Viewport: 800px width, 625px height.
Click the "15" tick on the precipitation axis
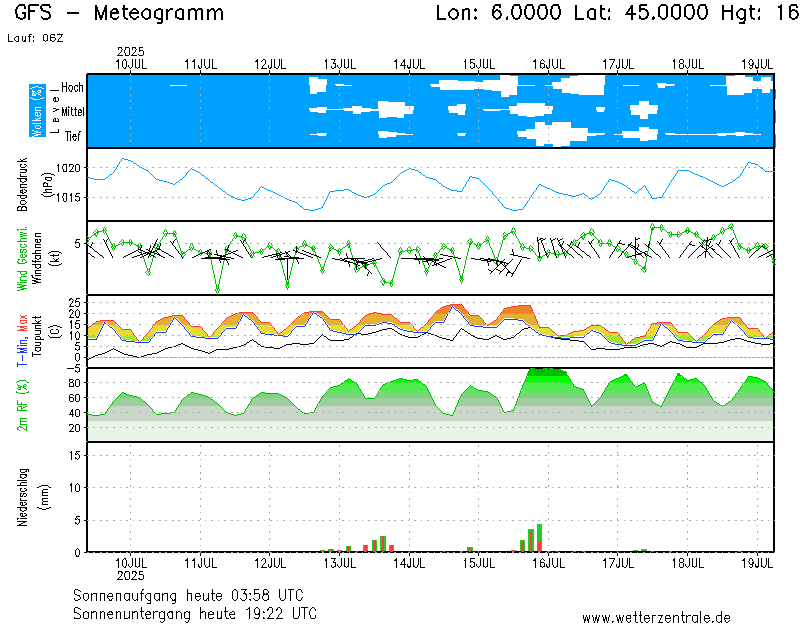click(75, 455)
